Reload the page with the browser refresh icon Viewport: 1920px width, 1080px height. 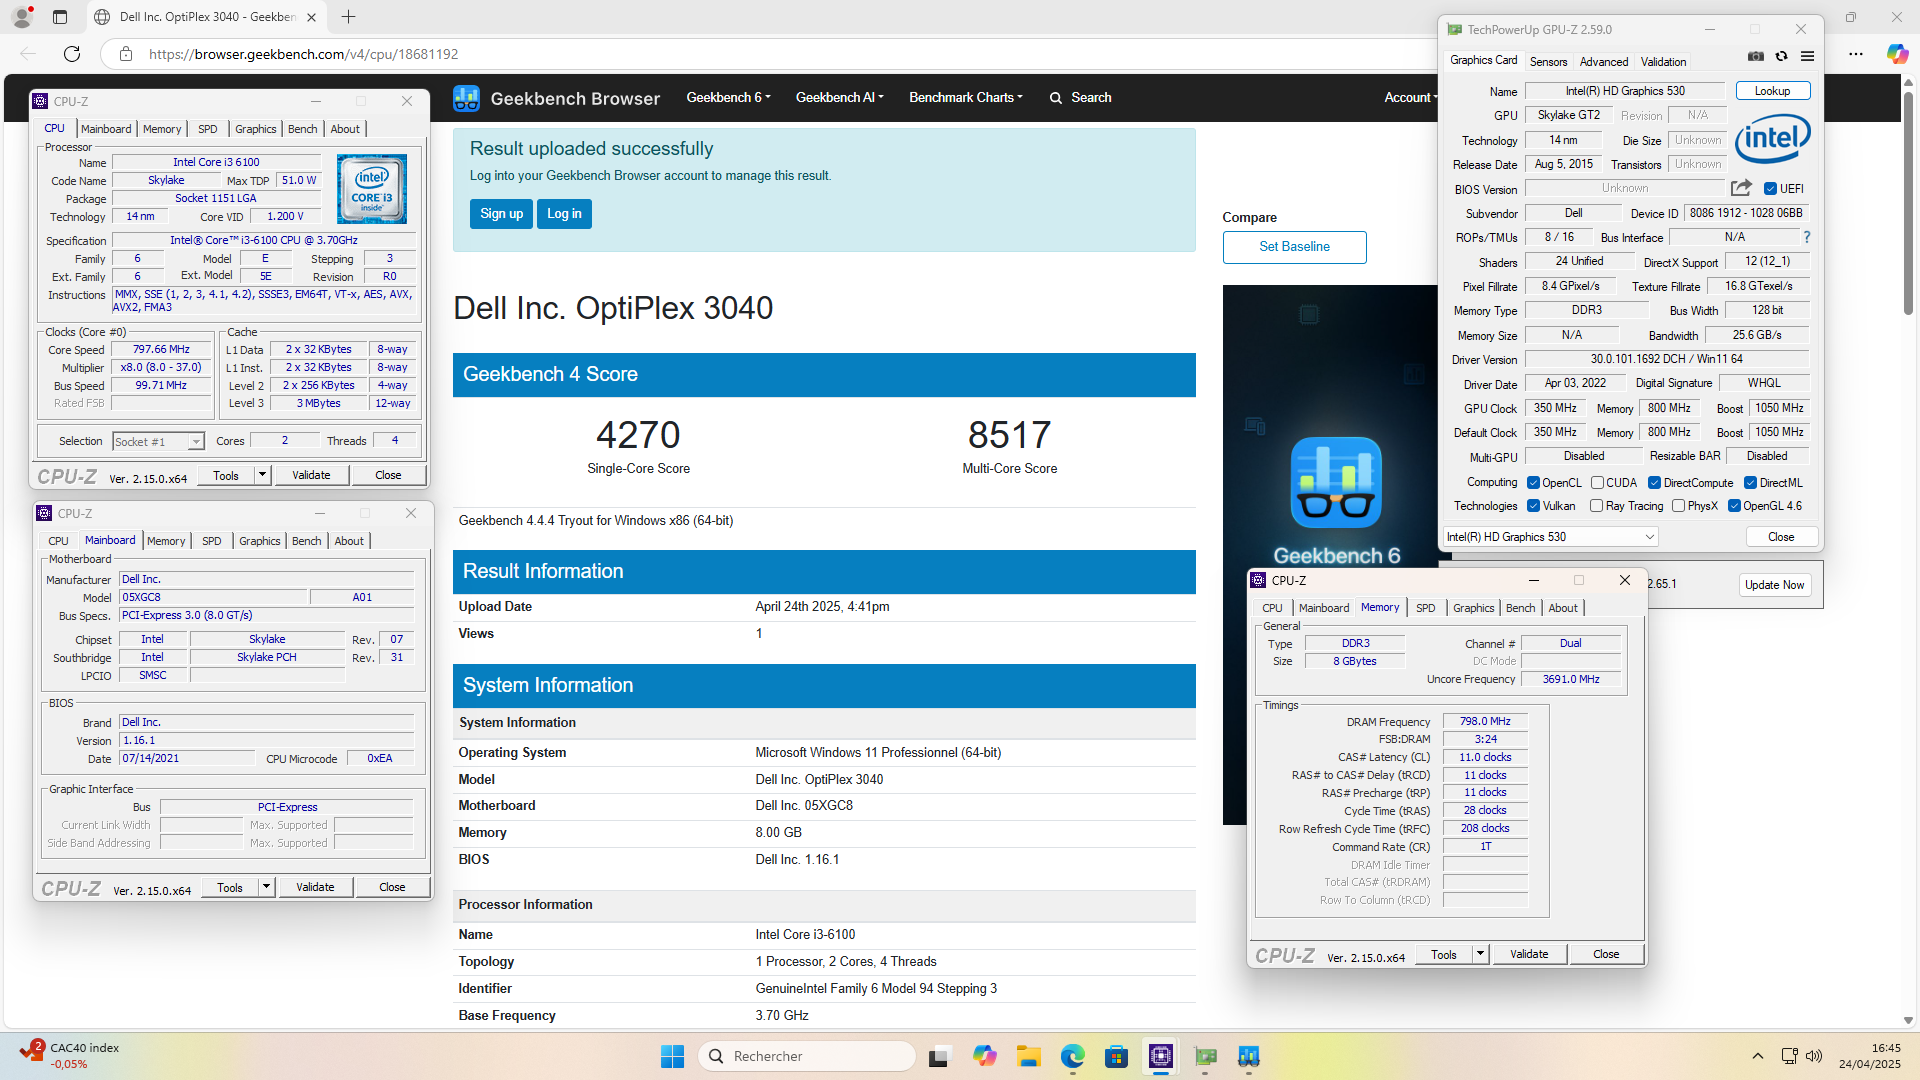tap(72, 54)
